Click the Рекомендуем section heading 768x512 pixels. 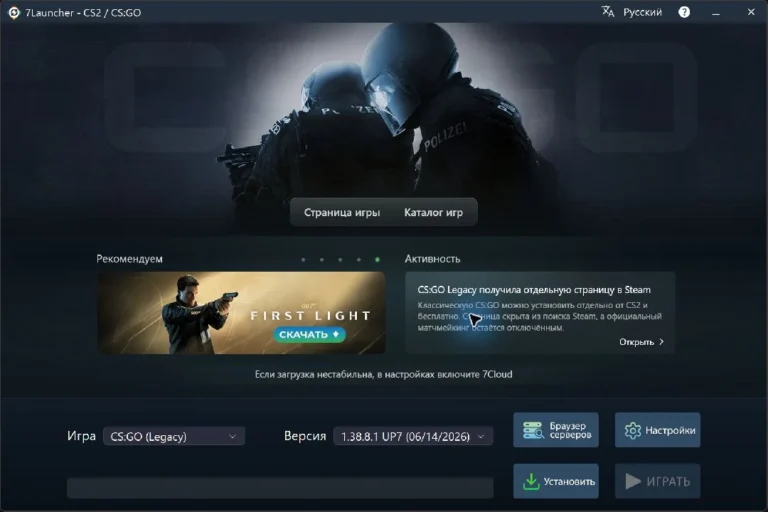(129, 259)
